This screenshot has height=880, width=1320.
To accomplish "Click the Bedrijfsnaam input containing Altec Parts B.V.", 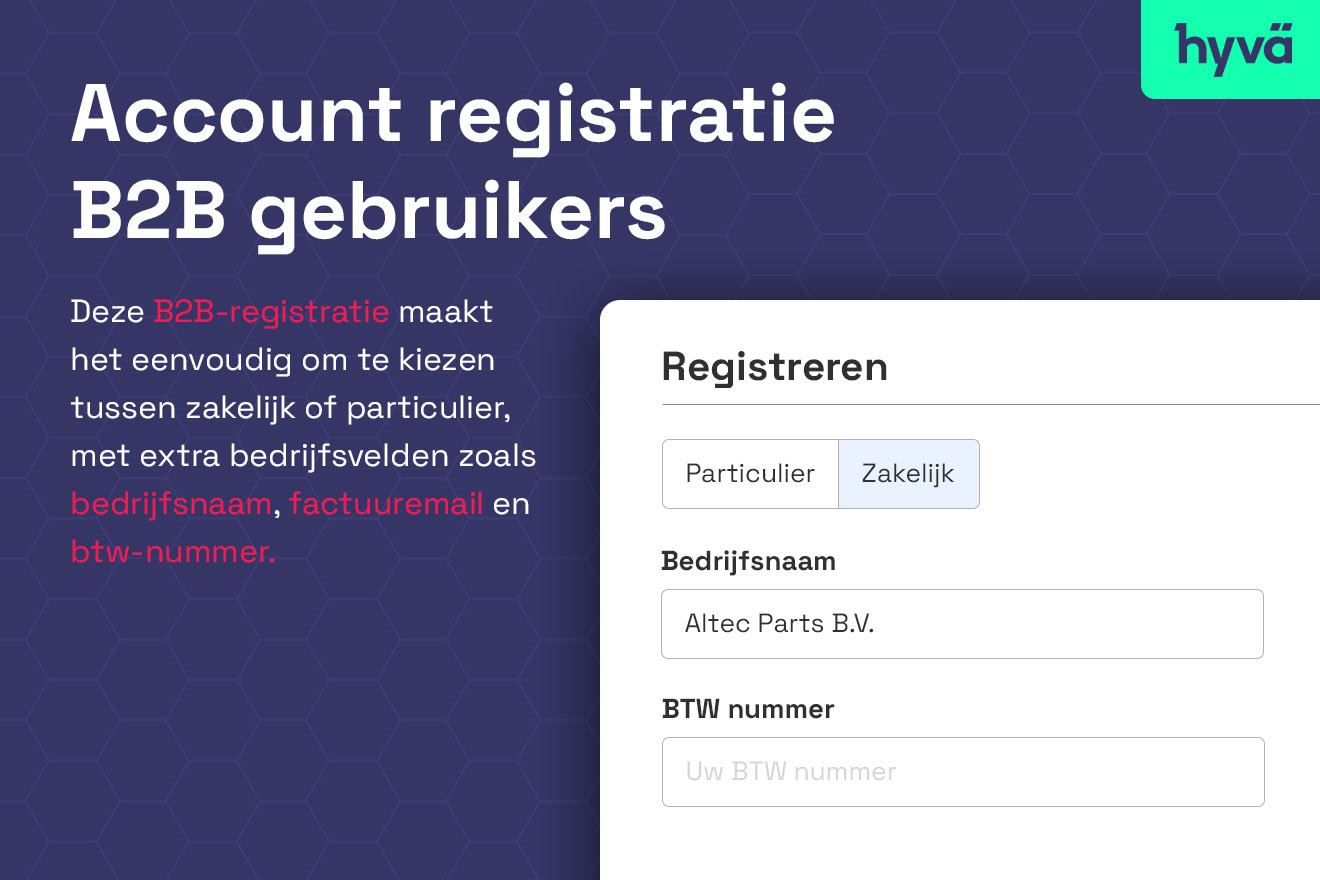I will (960, 624).
